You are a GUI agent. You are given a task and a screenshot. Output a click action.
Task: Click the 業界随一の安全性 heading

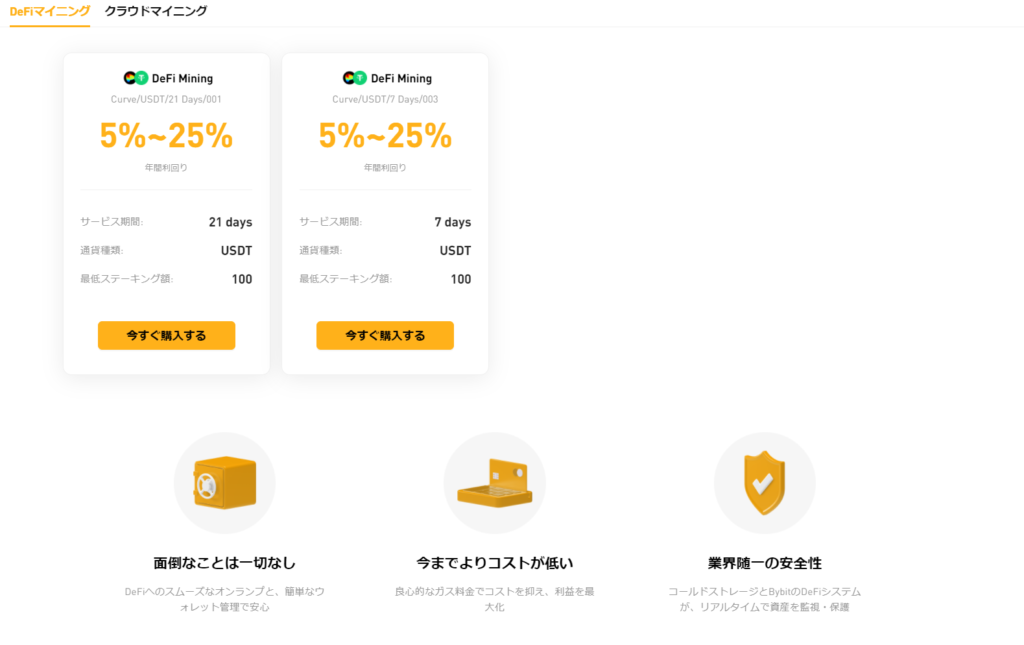click(x=765, y=563)
